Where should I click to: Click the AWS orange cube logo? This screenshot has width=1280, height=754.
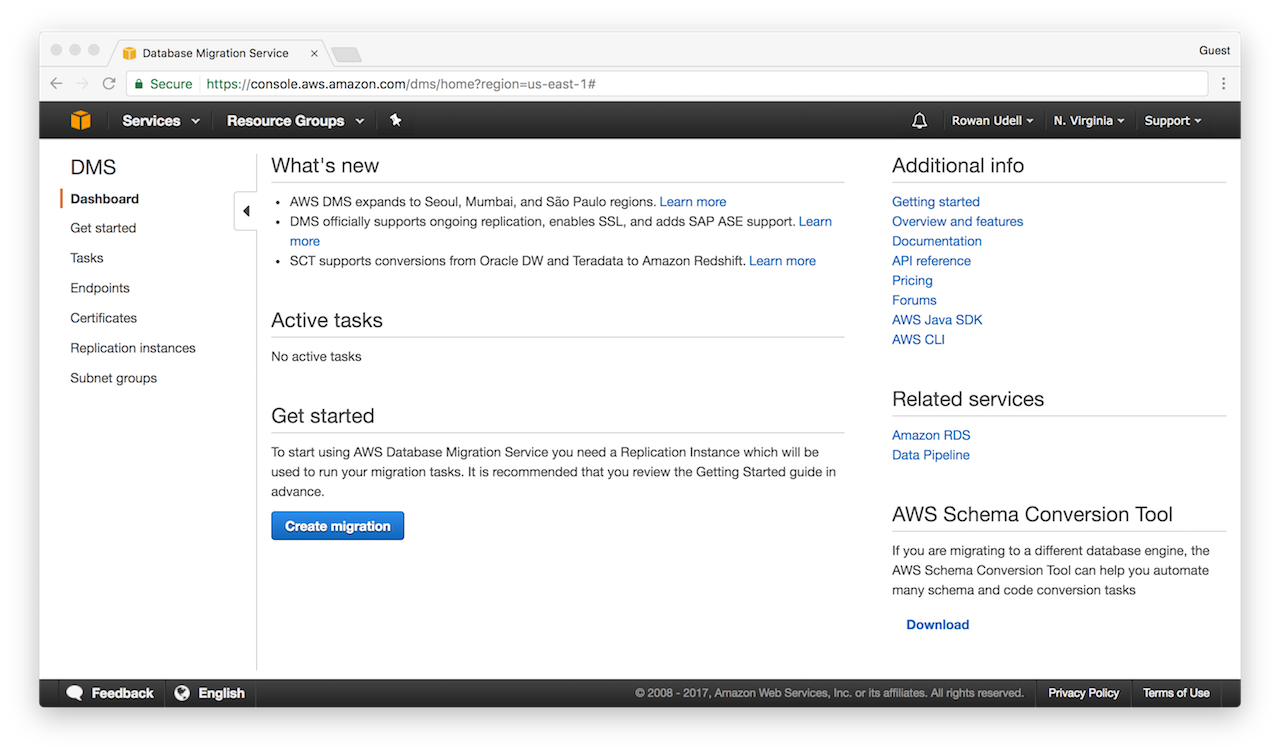tap(81, 120)
